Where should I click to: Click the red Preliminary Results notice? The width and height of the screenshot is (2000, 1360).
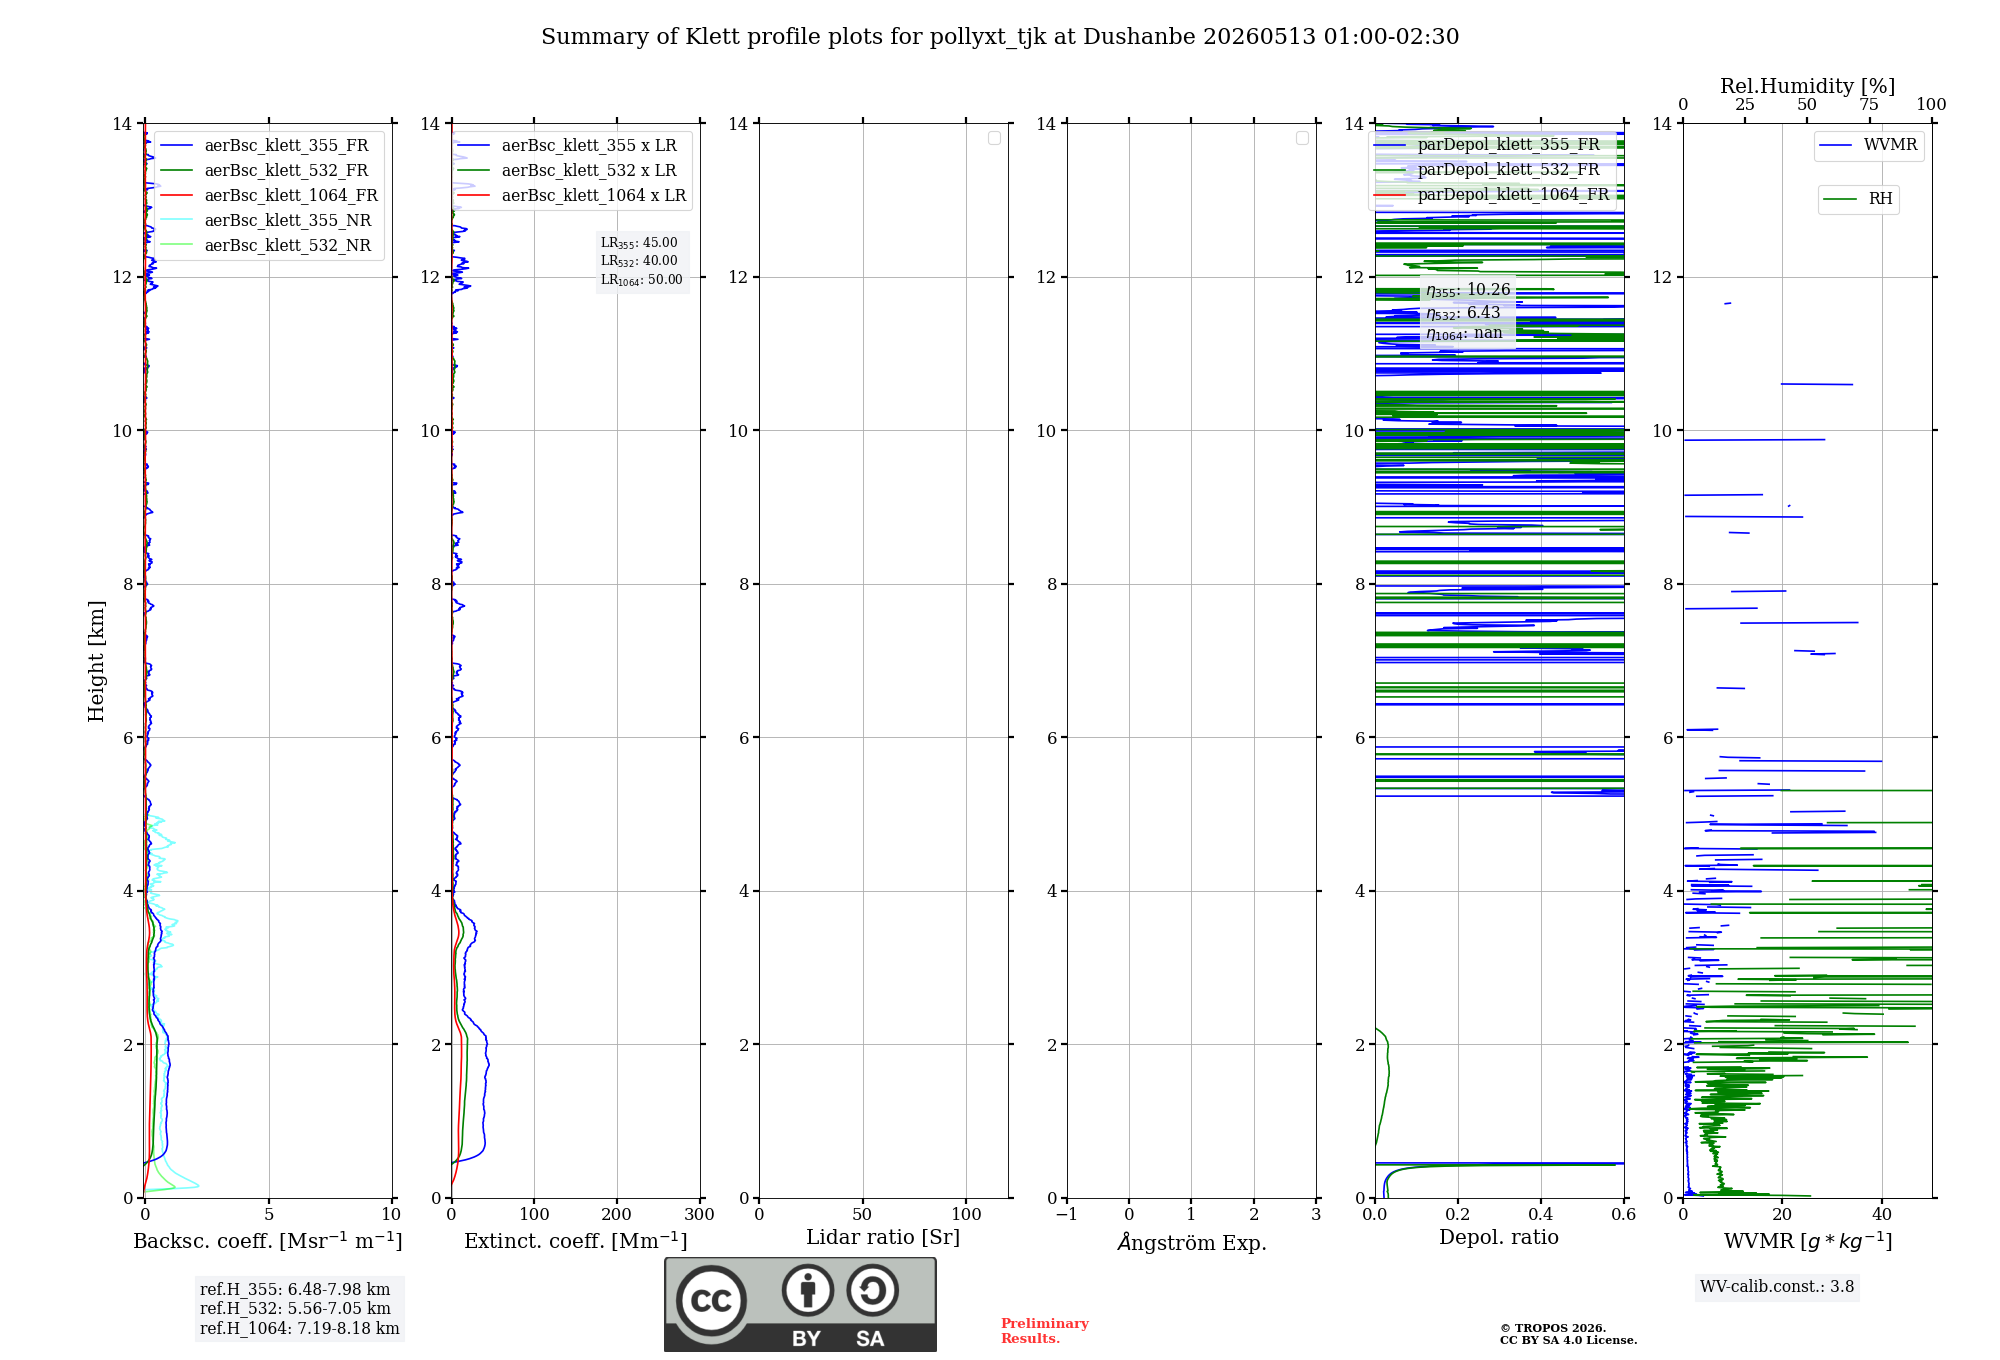tap(1045, 1331)
